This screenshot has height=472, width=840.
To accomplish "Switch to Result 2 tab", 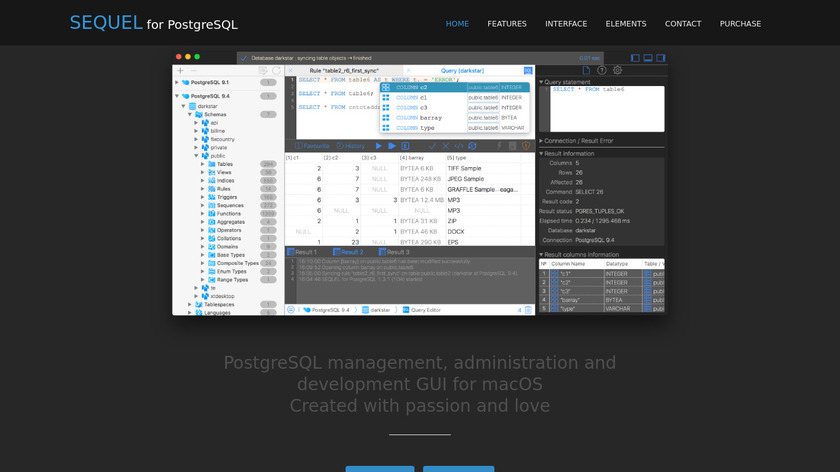I will pyautogui.click(x=348, y=252).
